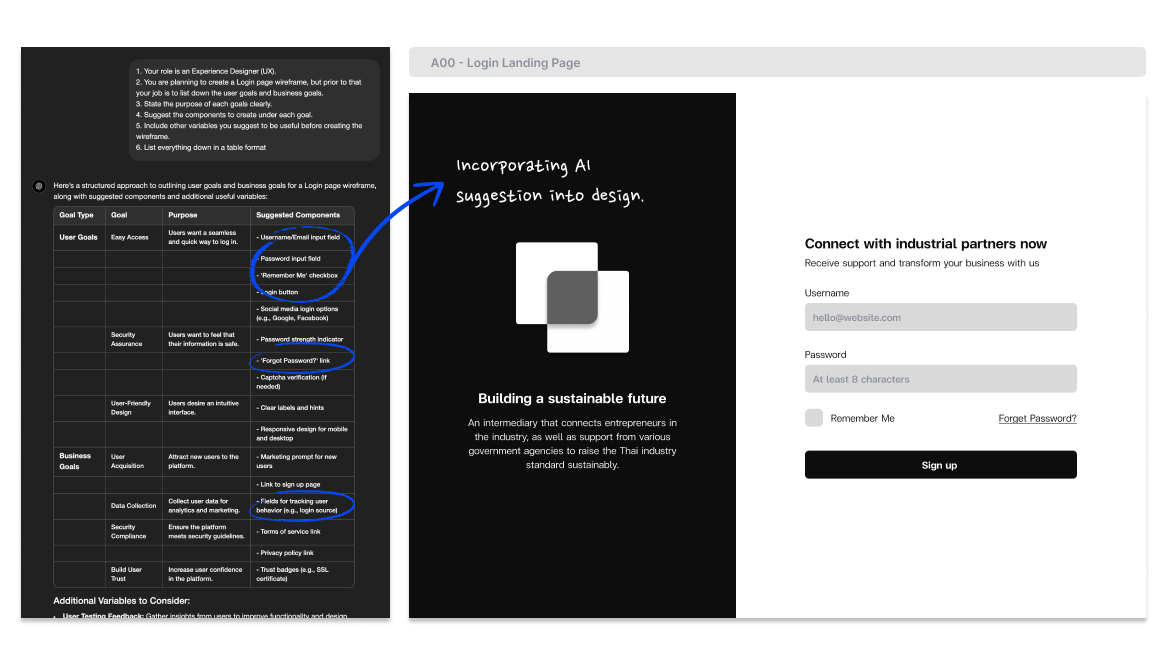Open the Forget Password link
The height and width of the screenshot is (665, 1169).
1037,418
